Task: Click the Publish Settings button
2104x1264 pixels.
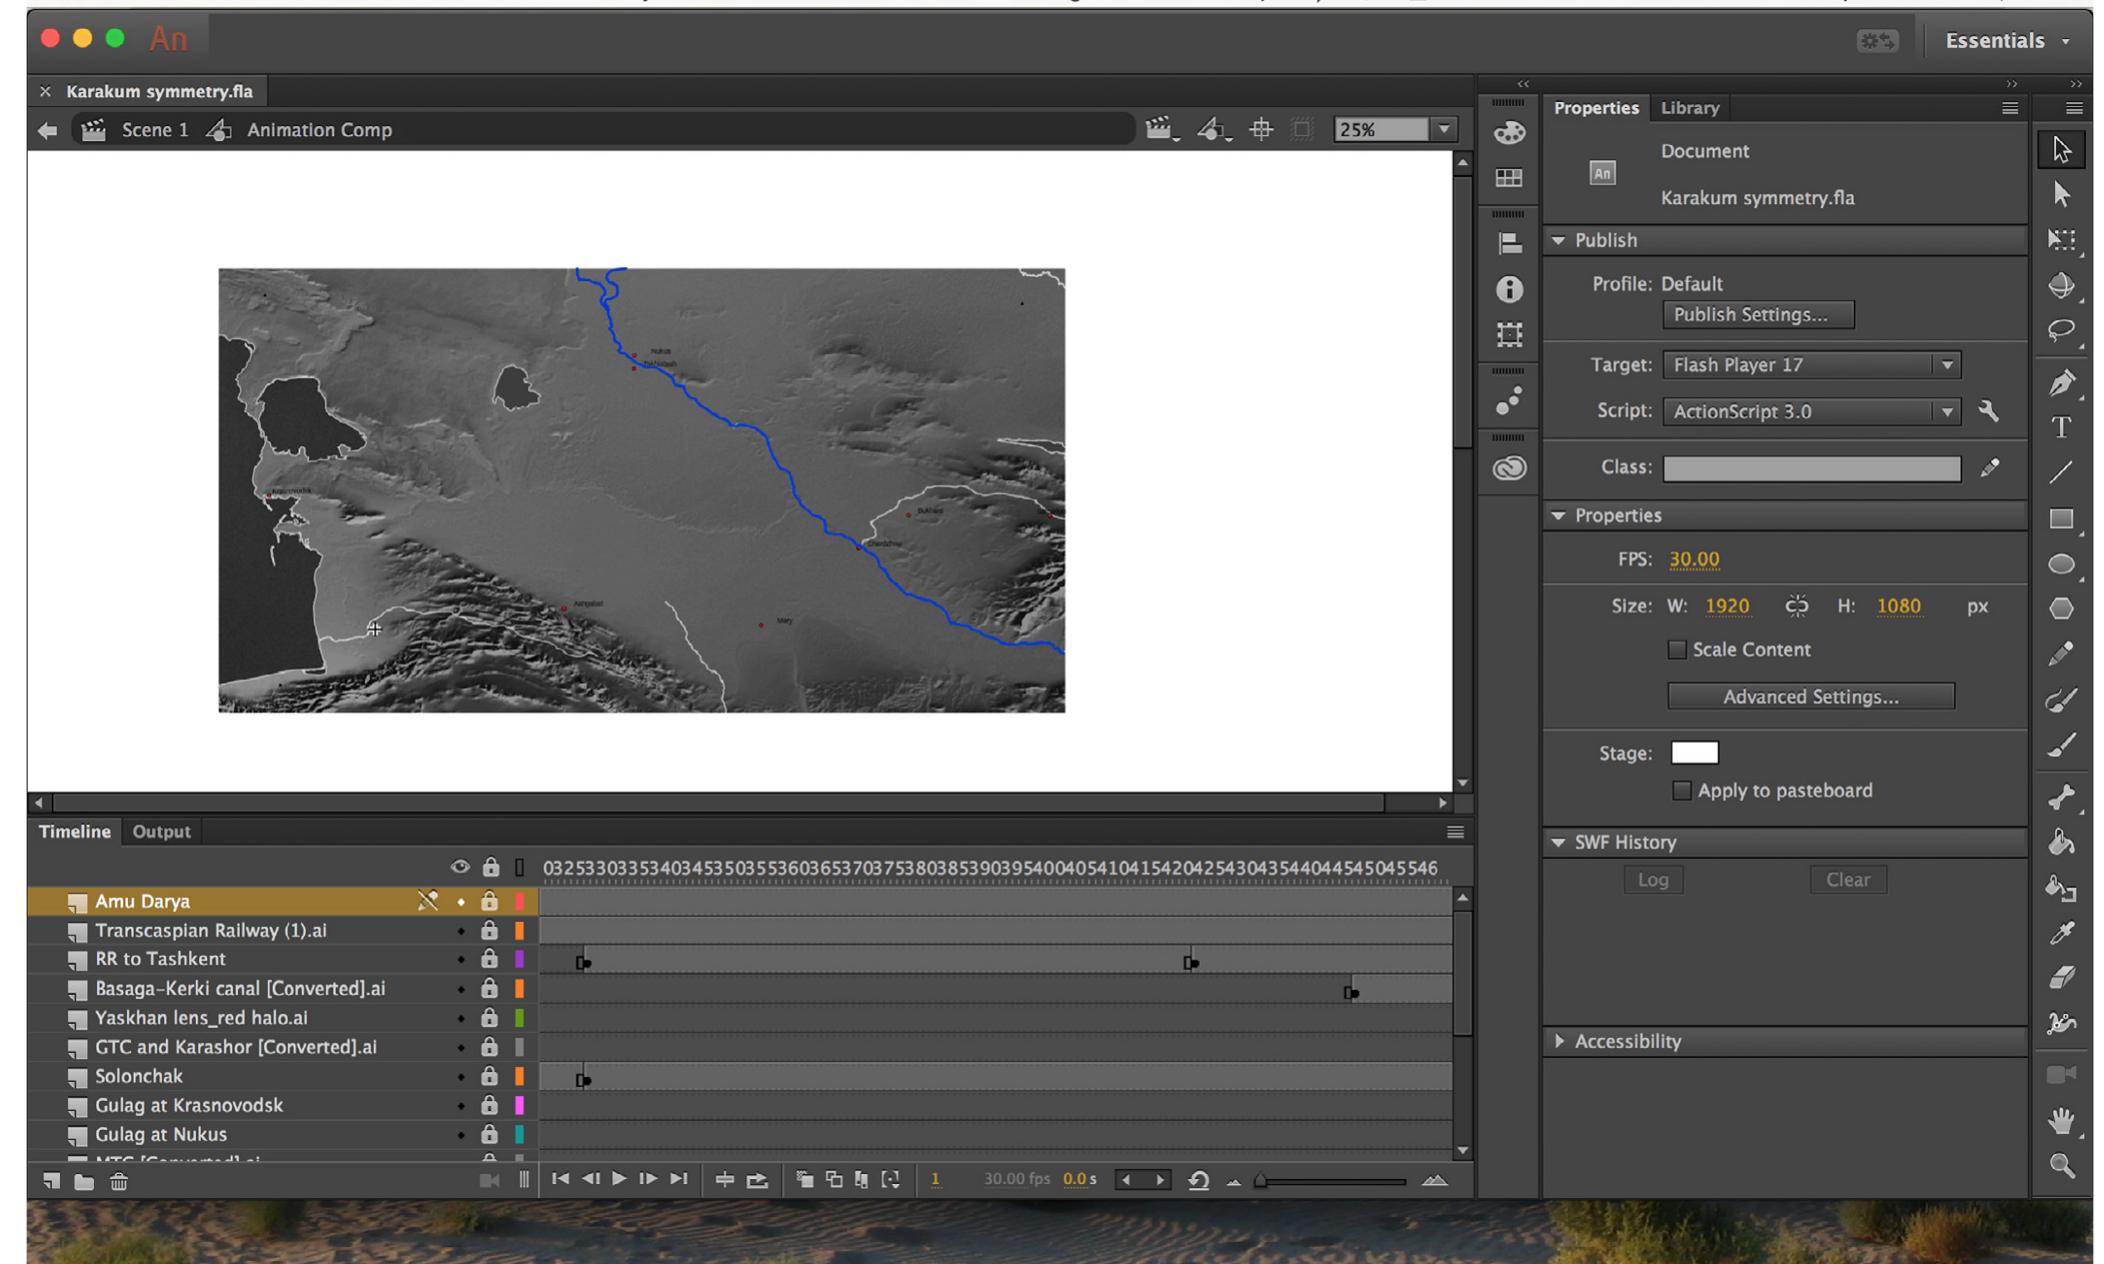Action: pos(1758,315)
